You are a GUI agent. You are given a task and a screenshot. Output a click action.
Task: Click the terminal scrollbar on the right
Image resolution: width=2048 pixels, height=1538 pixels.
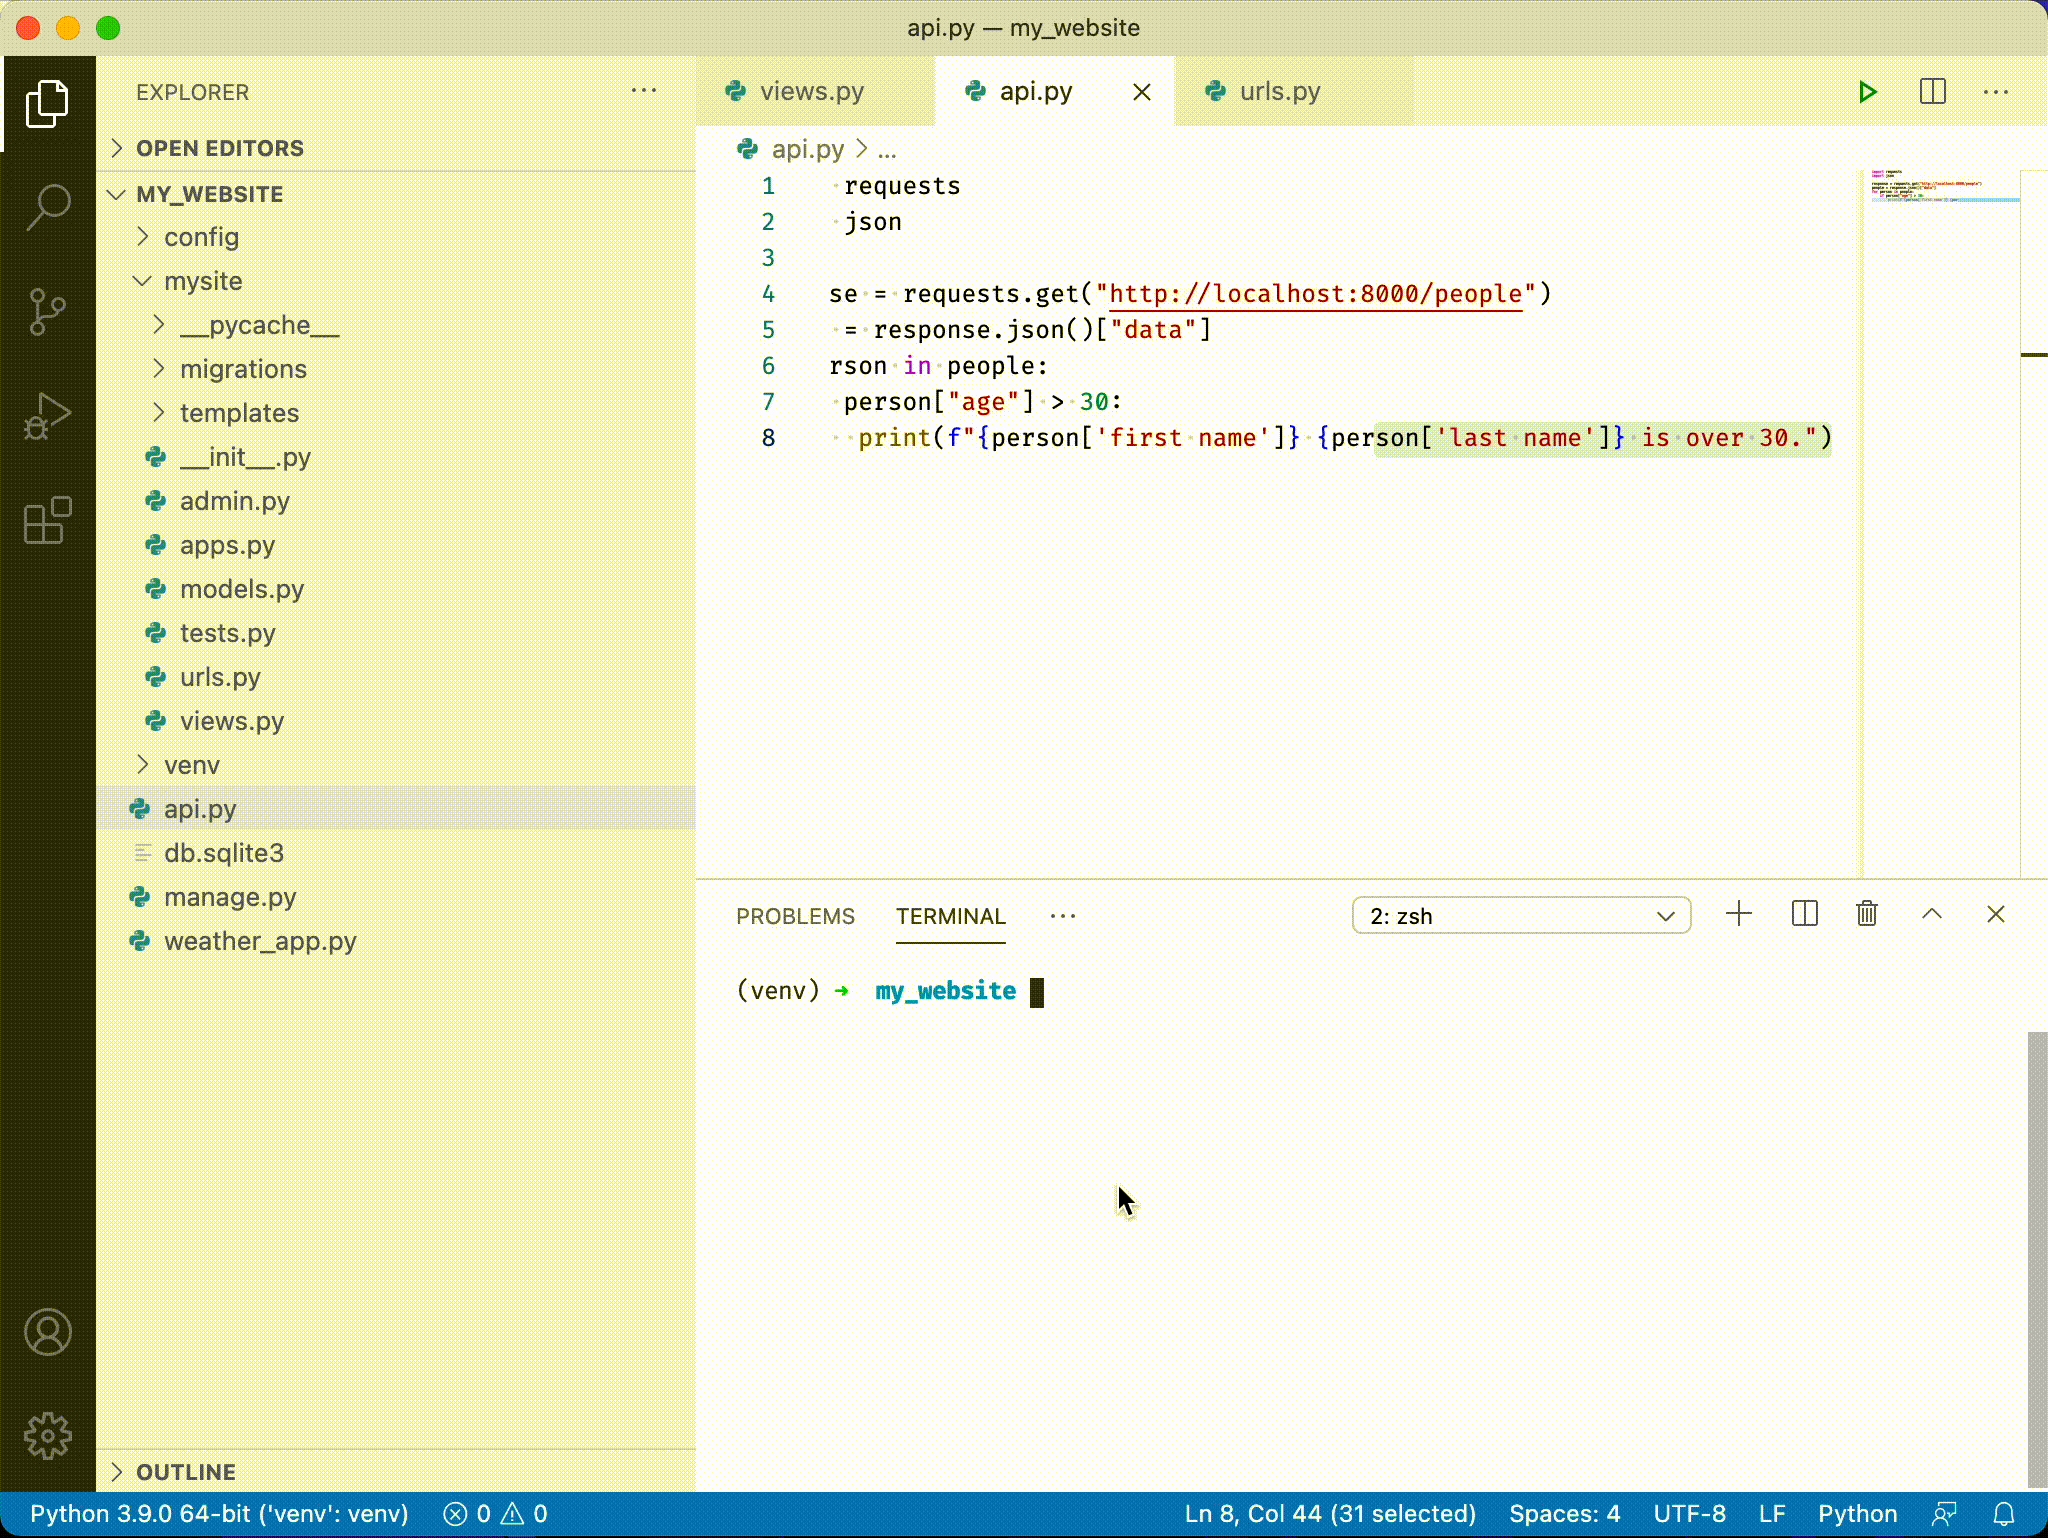point(2035,1250)
